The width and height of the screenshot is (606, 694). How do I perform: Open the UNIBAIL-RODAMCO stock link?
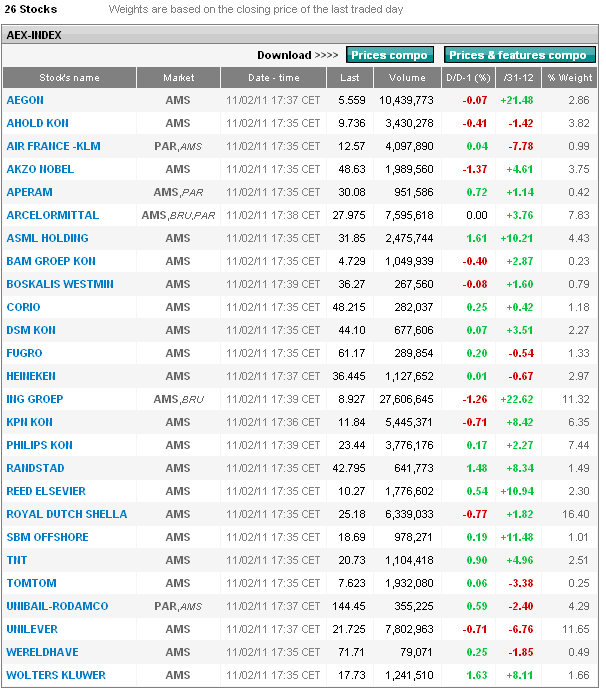[58, 607]
